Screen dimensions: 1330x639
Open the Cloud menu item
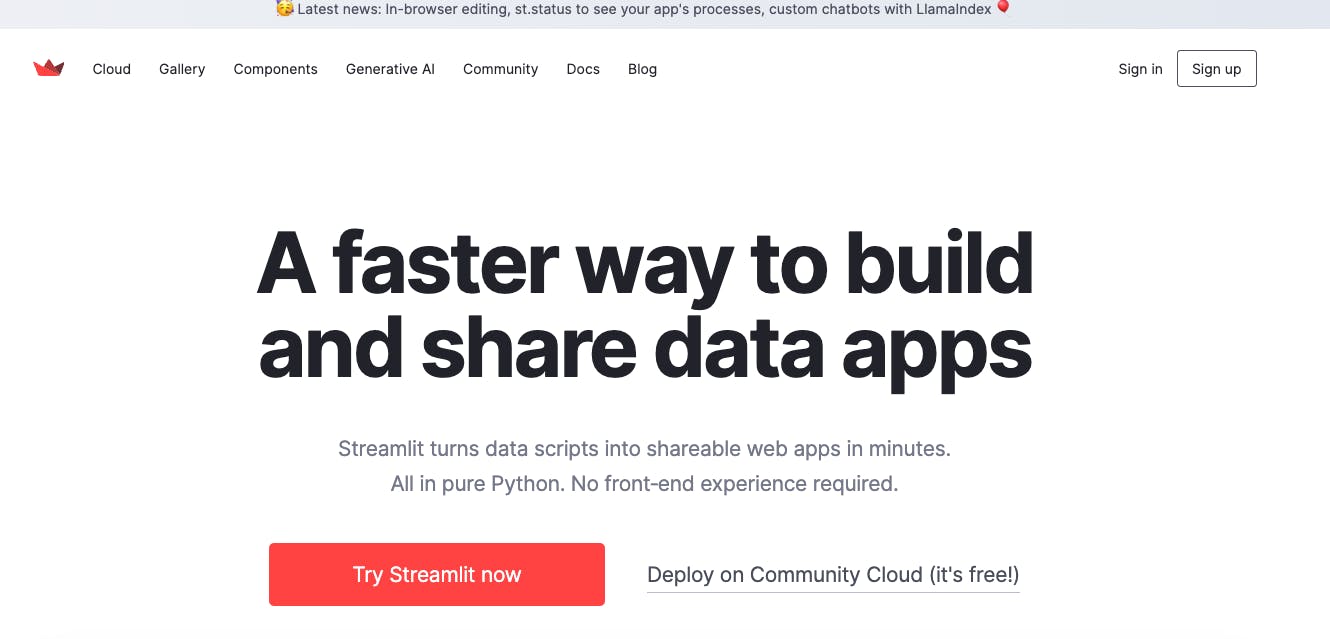pos(112,69)
